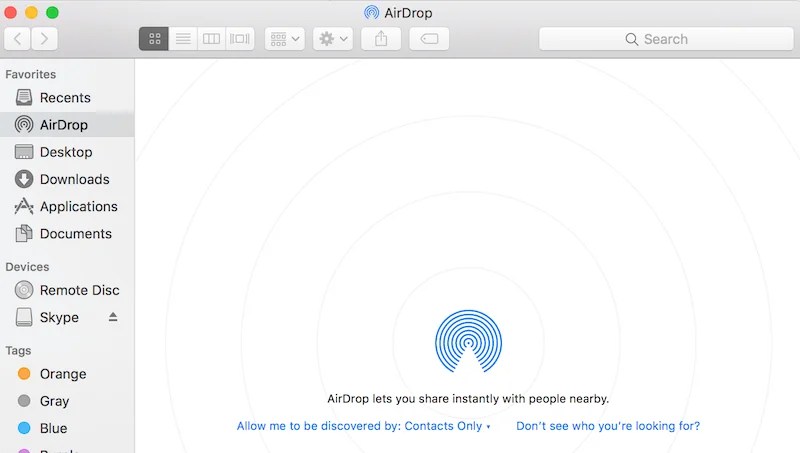The width and height of the screenshot is (800, 453).
Task: Switch to list view
Action: pyautogui.click(x=183, y=39)
